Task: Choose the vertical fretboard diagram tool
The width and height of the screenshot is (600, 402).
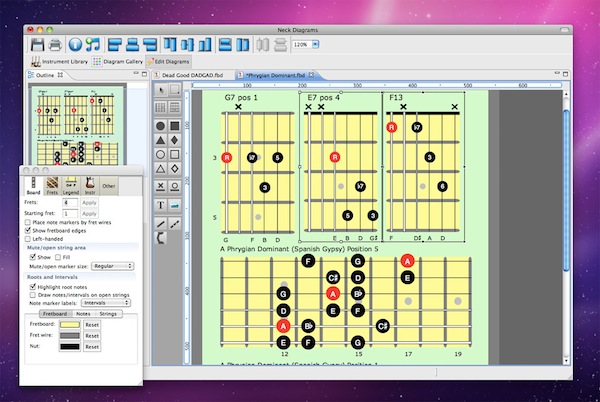Action: click(161, 107)
